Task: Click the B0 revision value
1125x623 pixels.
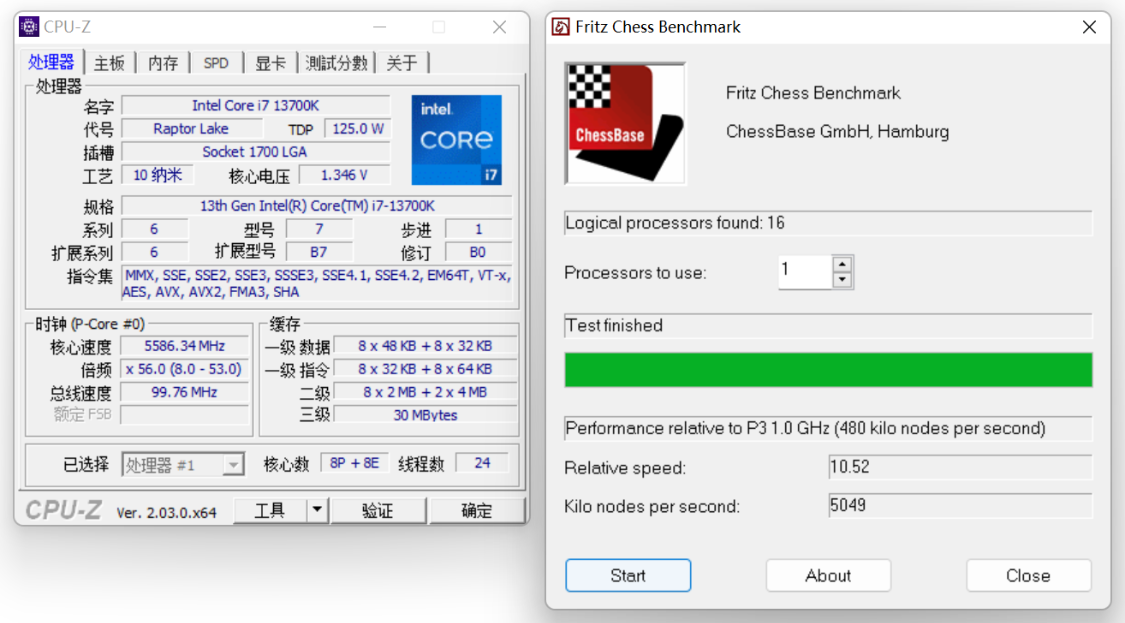Action: [478, 252]
